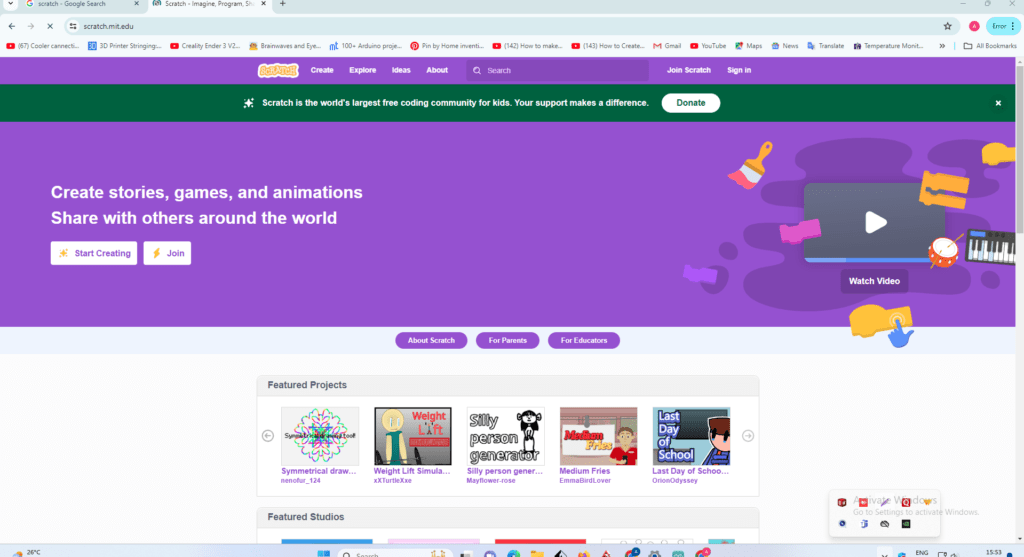Open EmmaBirdLover author profile link
This screenshot has width=1024, height=557.
click(585, 481)
